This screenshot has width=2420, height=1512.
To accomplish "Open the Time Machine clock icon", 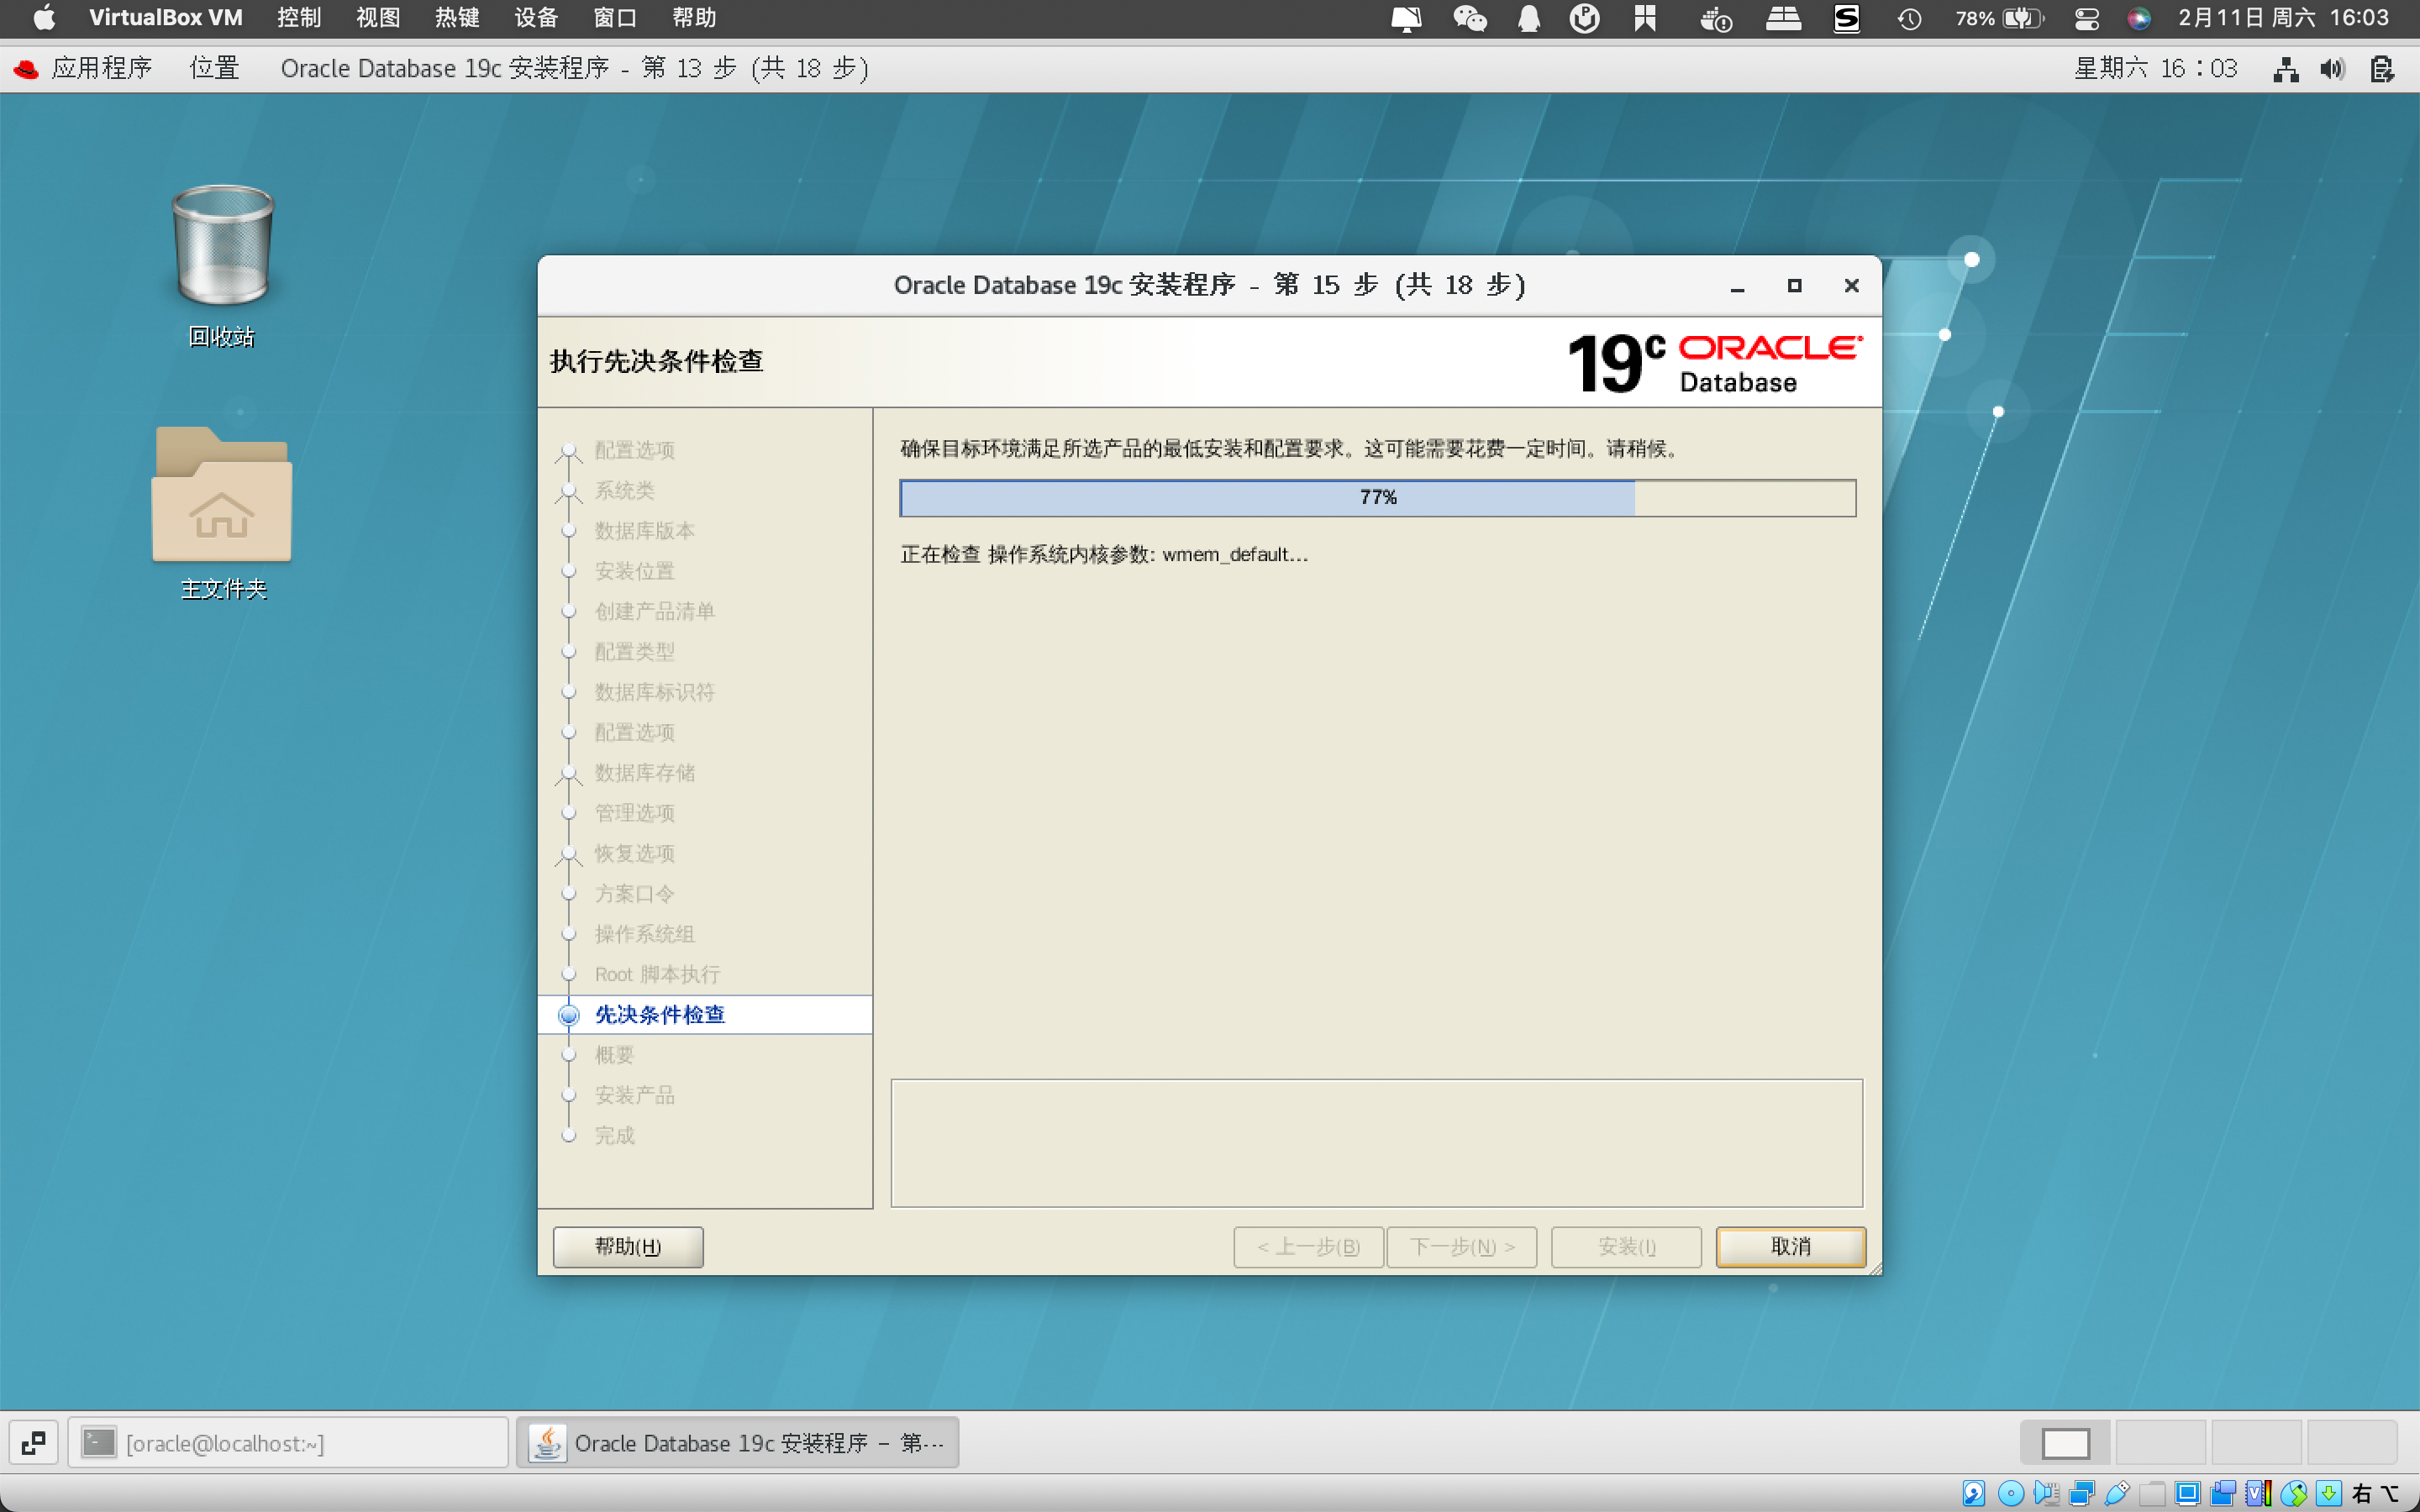I will coord(1909,18).
